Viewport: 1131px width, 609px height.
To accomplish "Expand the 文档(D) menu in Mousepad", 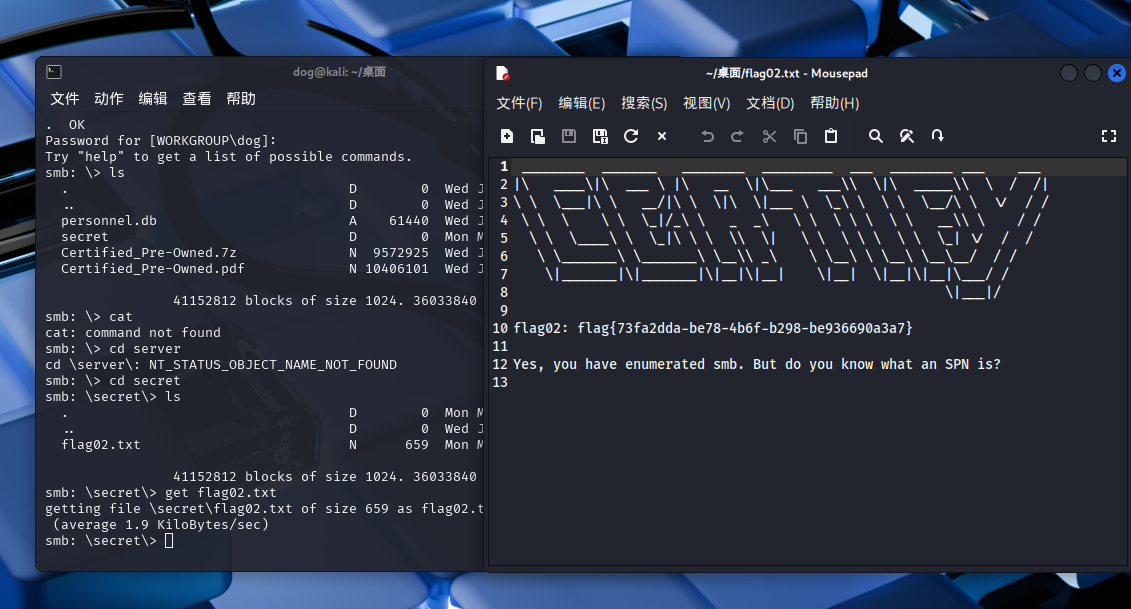I will tap(770, 103).
